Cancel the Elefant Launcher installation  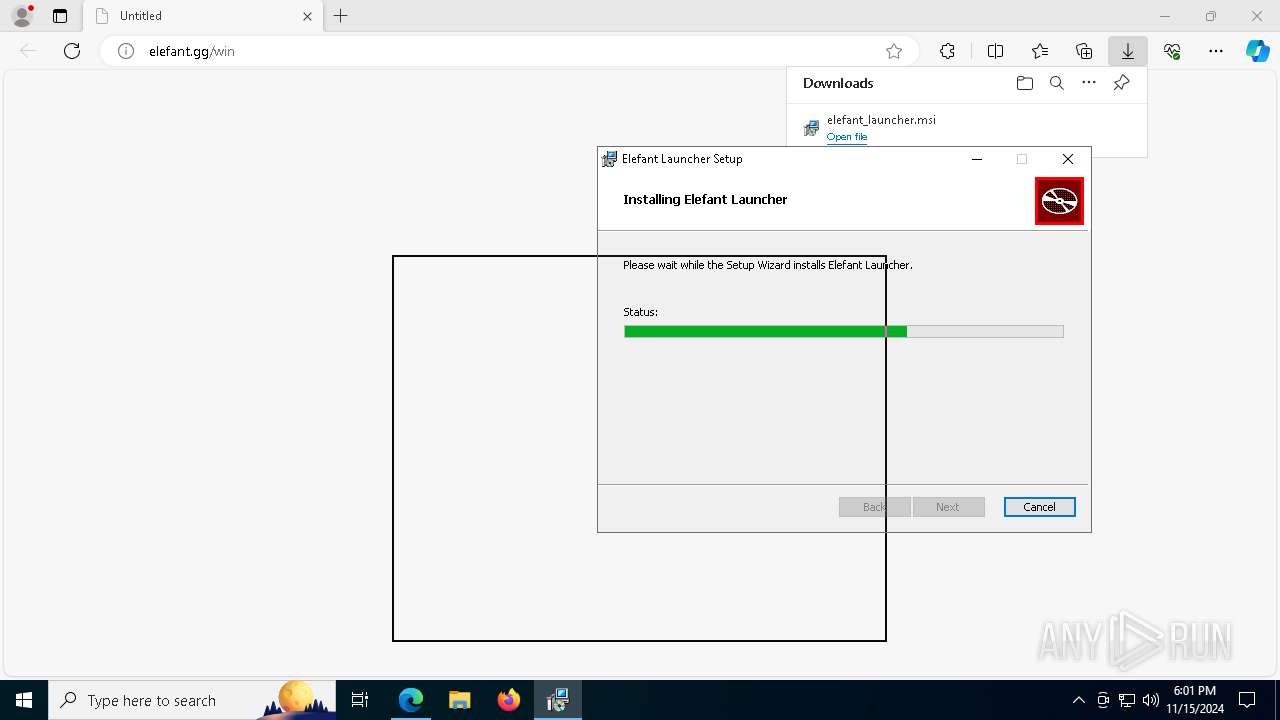pyautogui.click(x=1039, y=507)
